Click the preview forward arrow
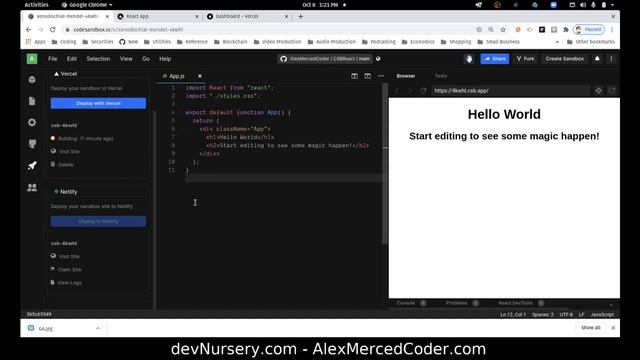Screen dimensions: 640x360 [x=410, y=91]
